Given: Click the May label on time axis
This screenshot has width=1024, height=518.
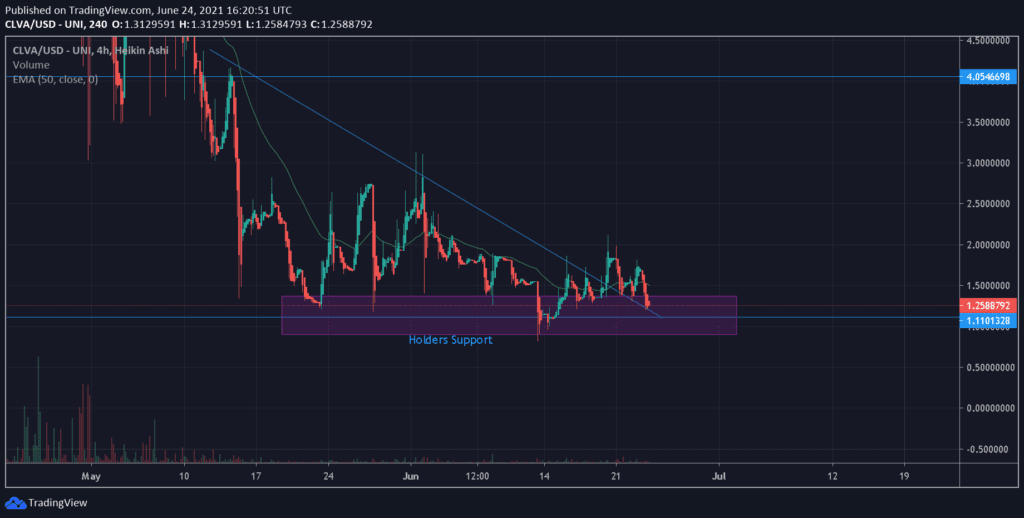Looking at the screenshot, I should (91, 477).
